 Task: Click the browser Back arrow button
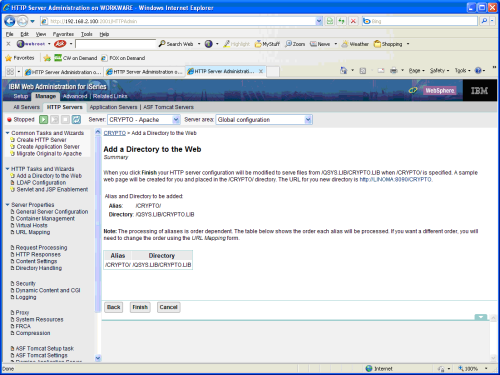pos(10,21)
